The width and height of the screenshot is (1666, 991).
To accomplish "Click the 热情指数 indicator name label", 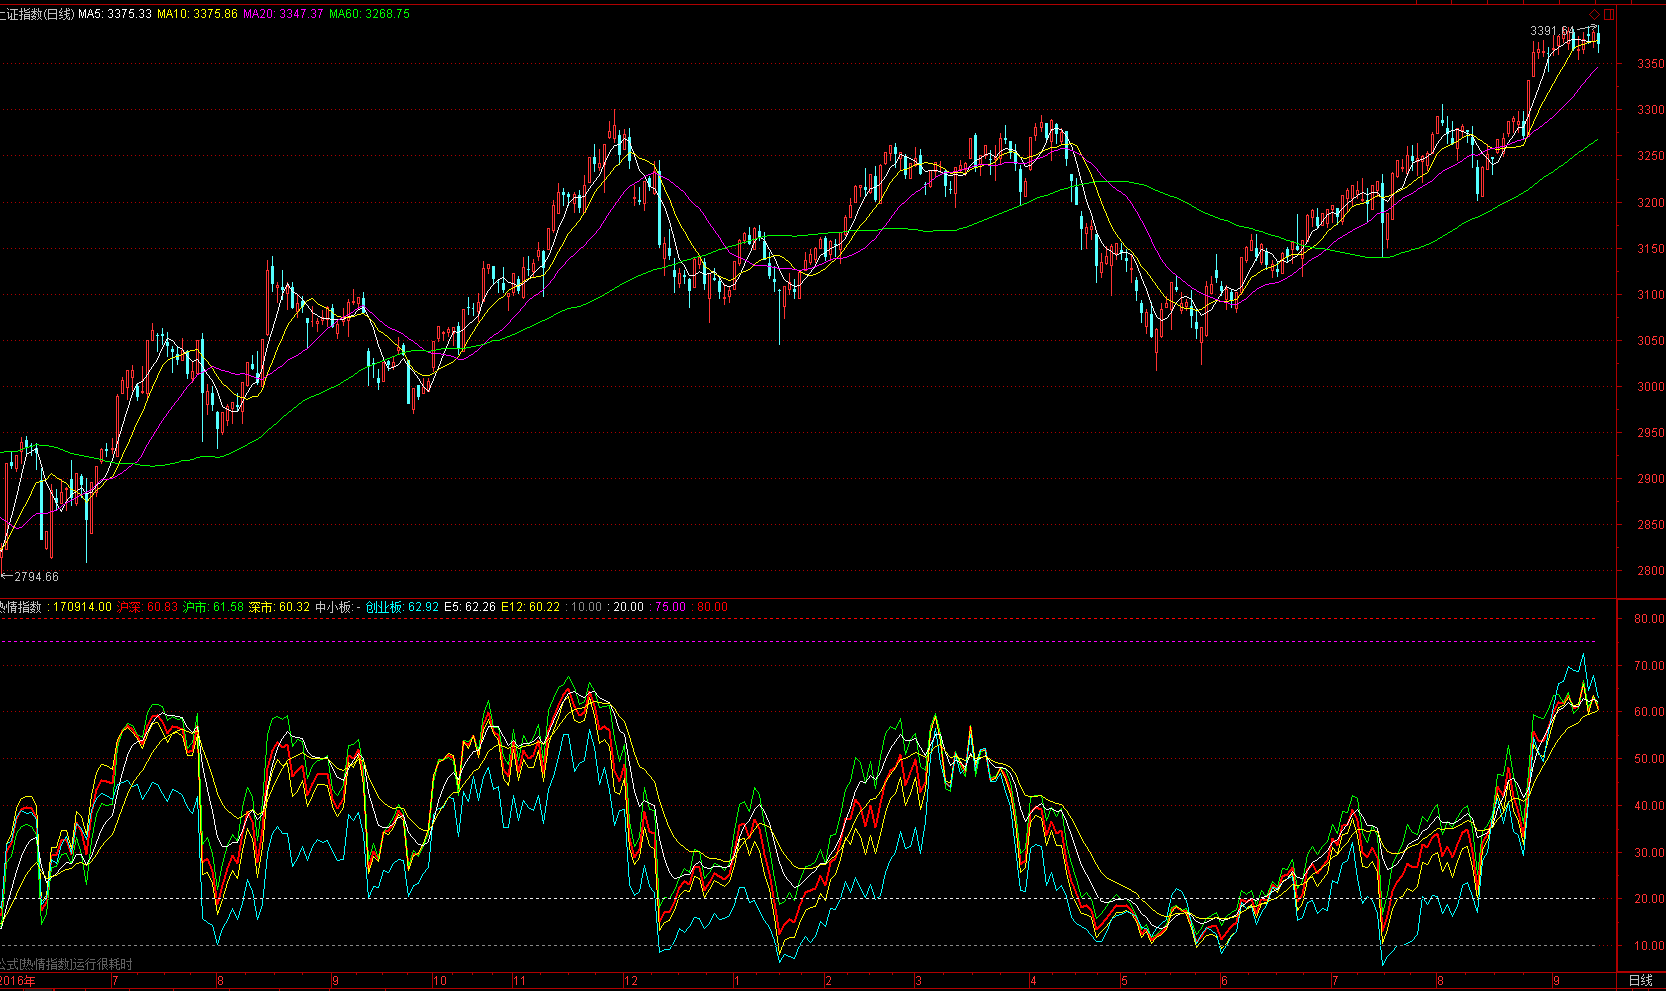I will pos(21,607).
